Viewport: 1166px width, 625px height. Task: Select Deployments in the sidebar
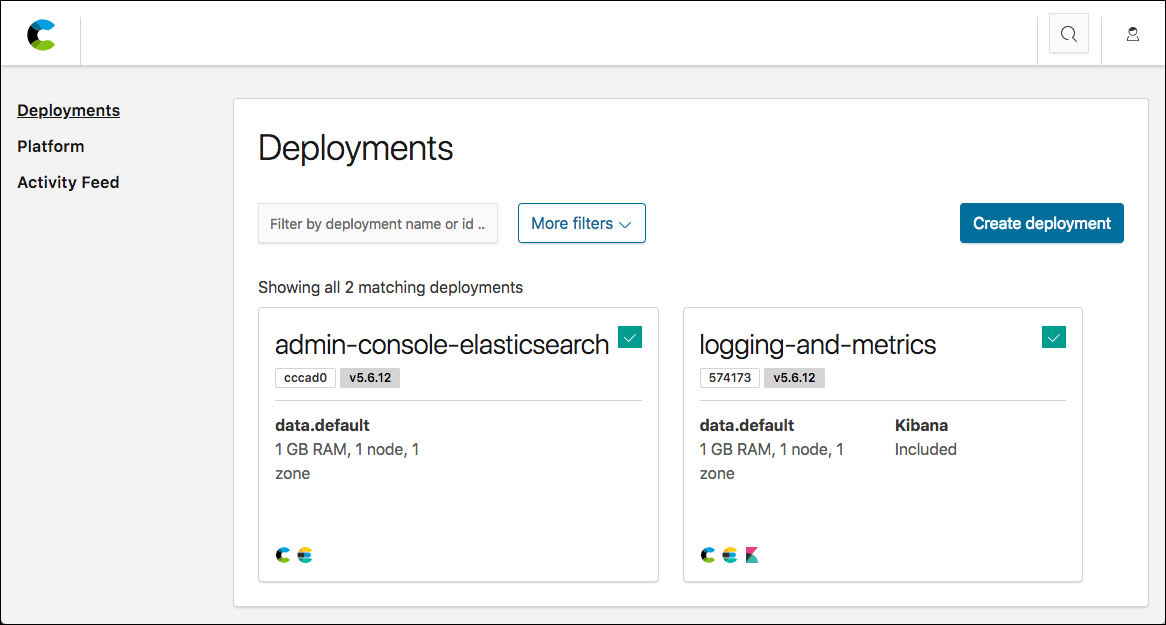[x=68, y=110]
